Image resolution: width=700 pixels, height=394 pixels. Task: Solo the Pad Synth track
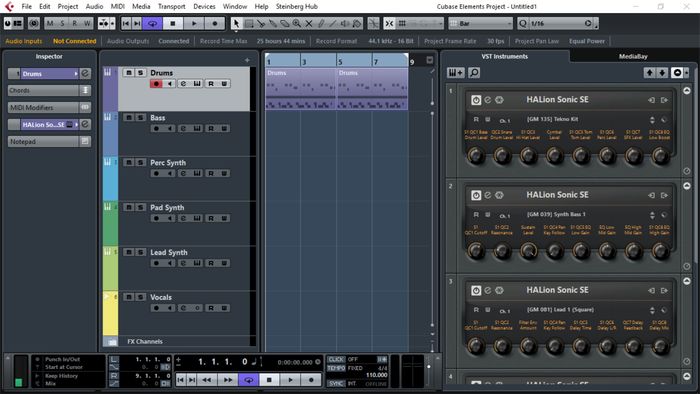140,207
